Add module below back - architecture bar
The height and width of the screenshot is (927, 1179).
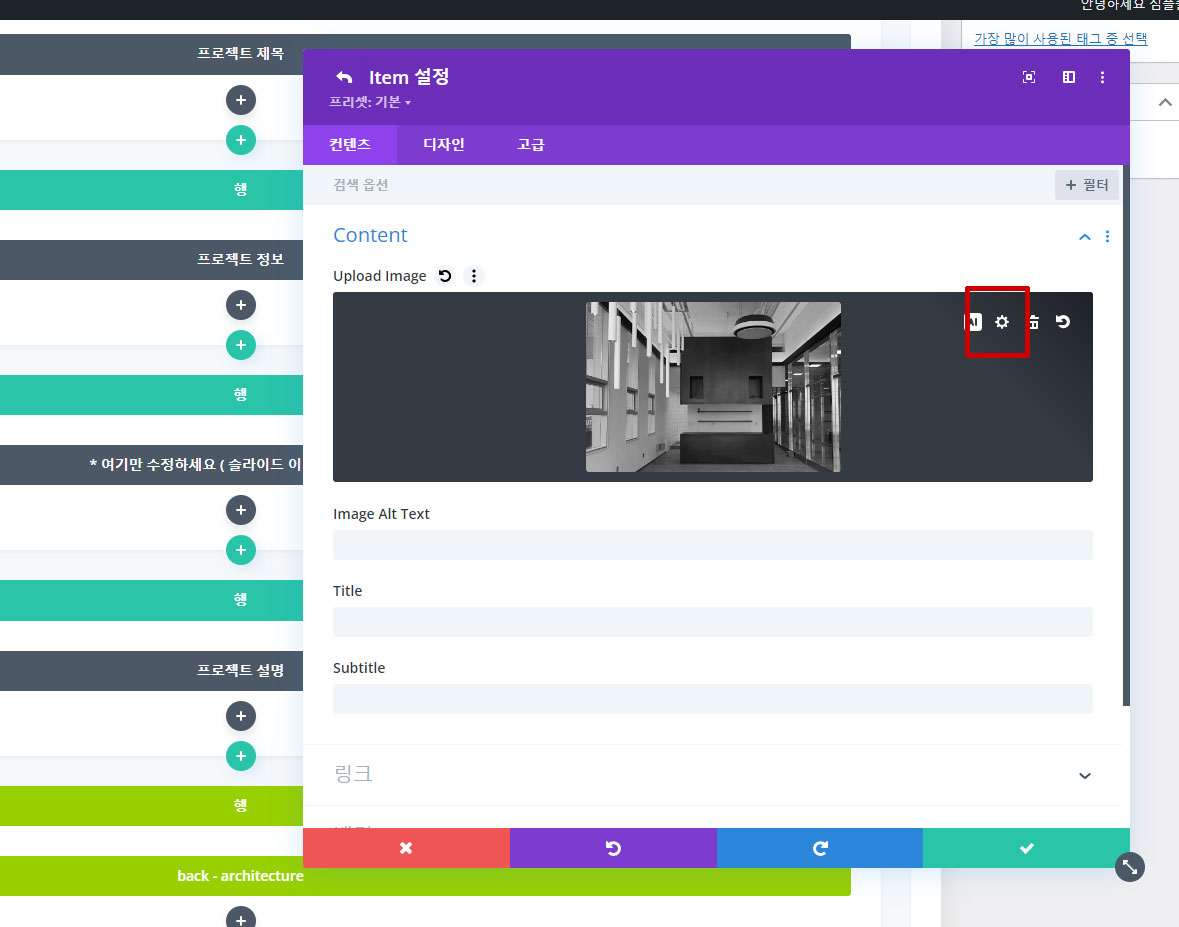[241, 918]
